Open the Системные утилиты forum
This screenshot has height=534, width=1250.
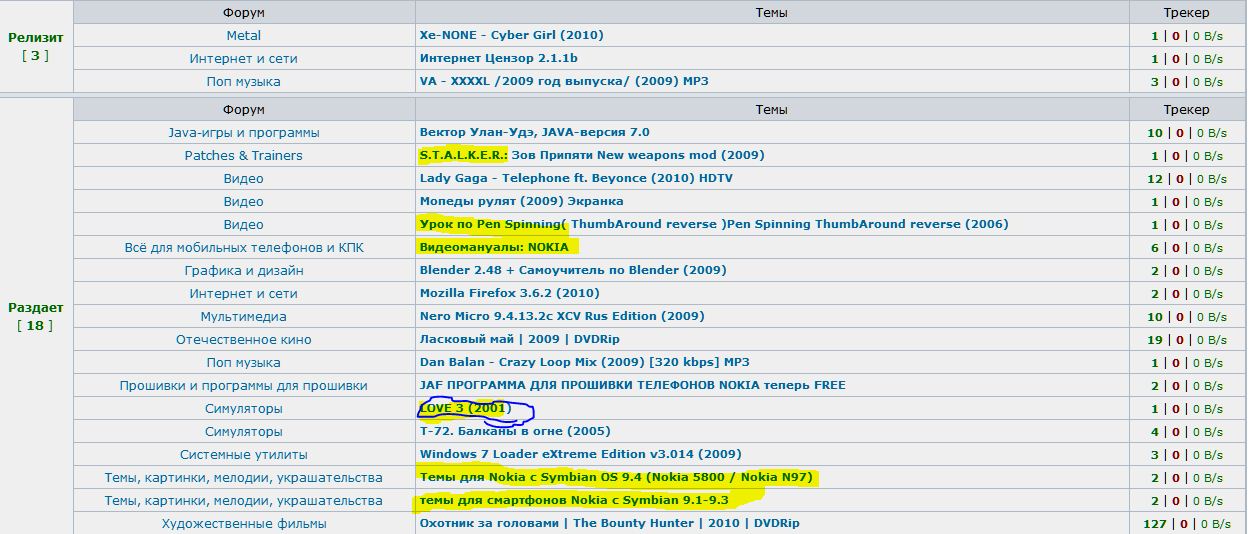pos(243,454)
